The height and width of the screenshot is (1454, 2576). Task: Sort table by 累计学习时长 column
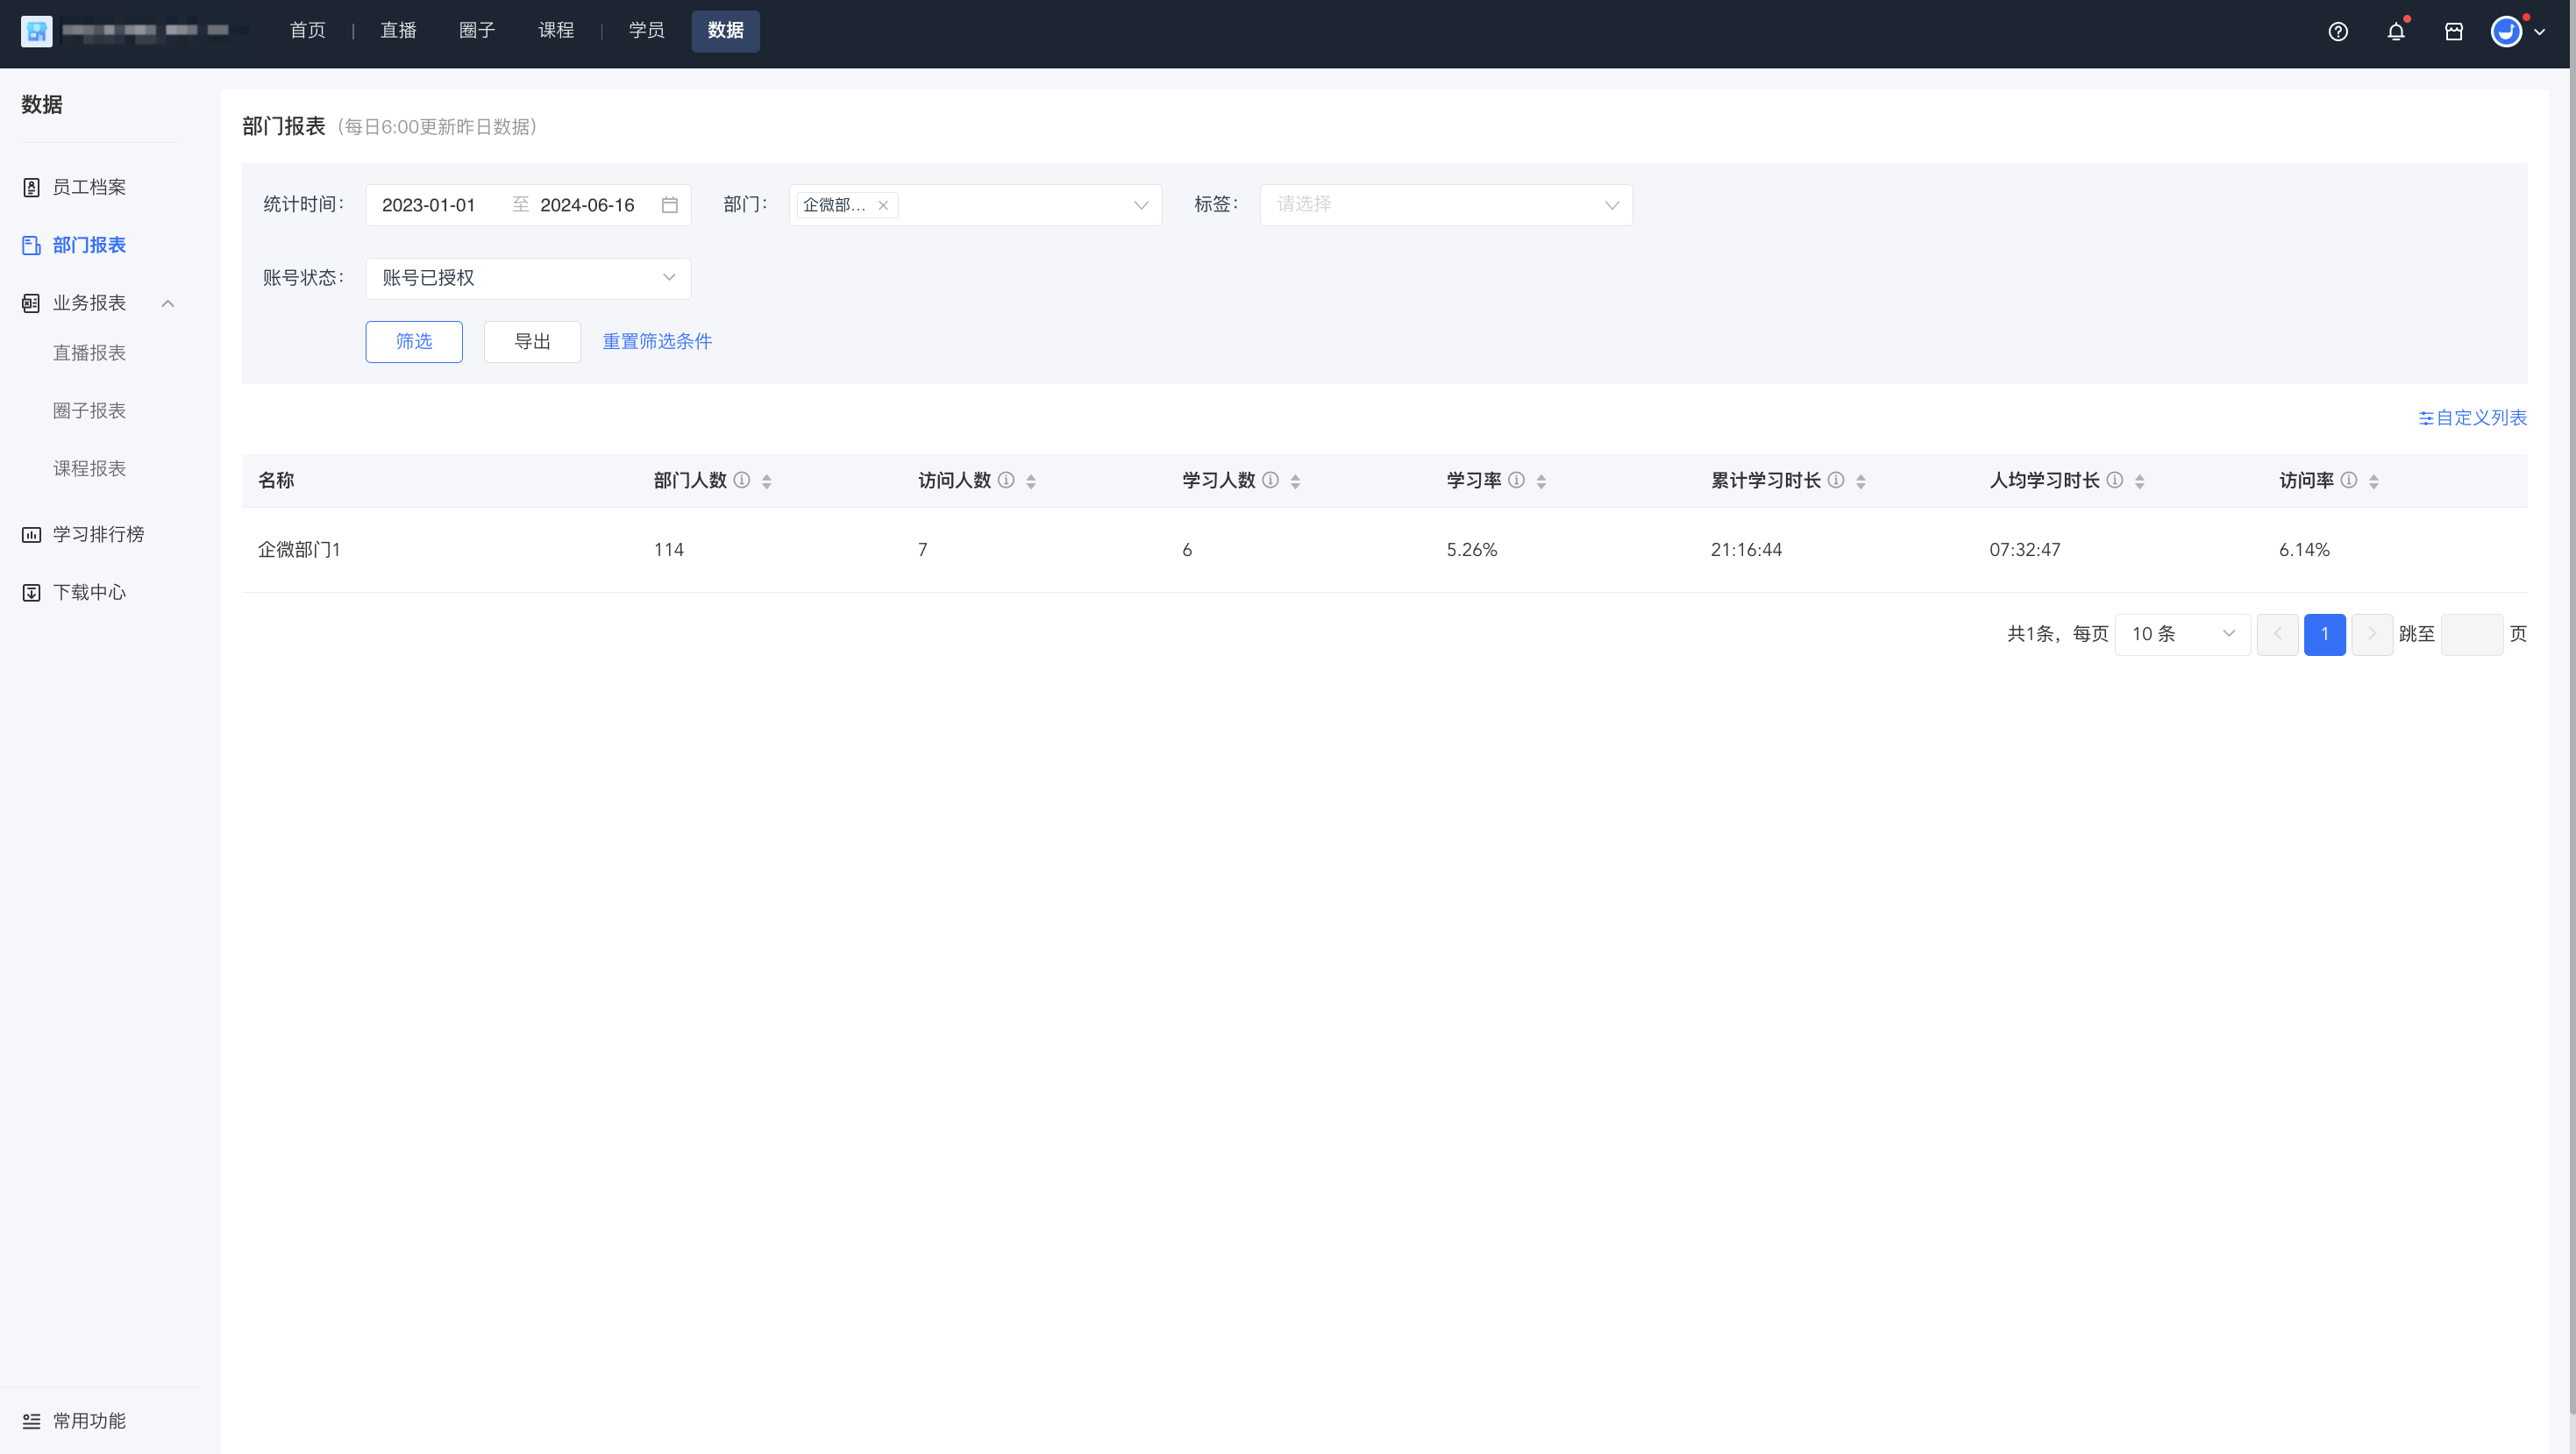(1861, 481)
